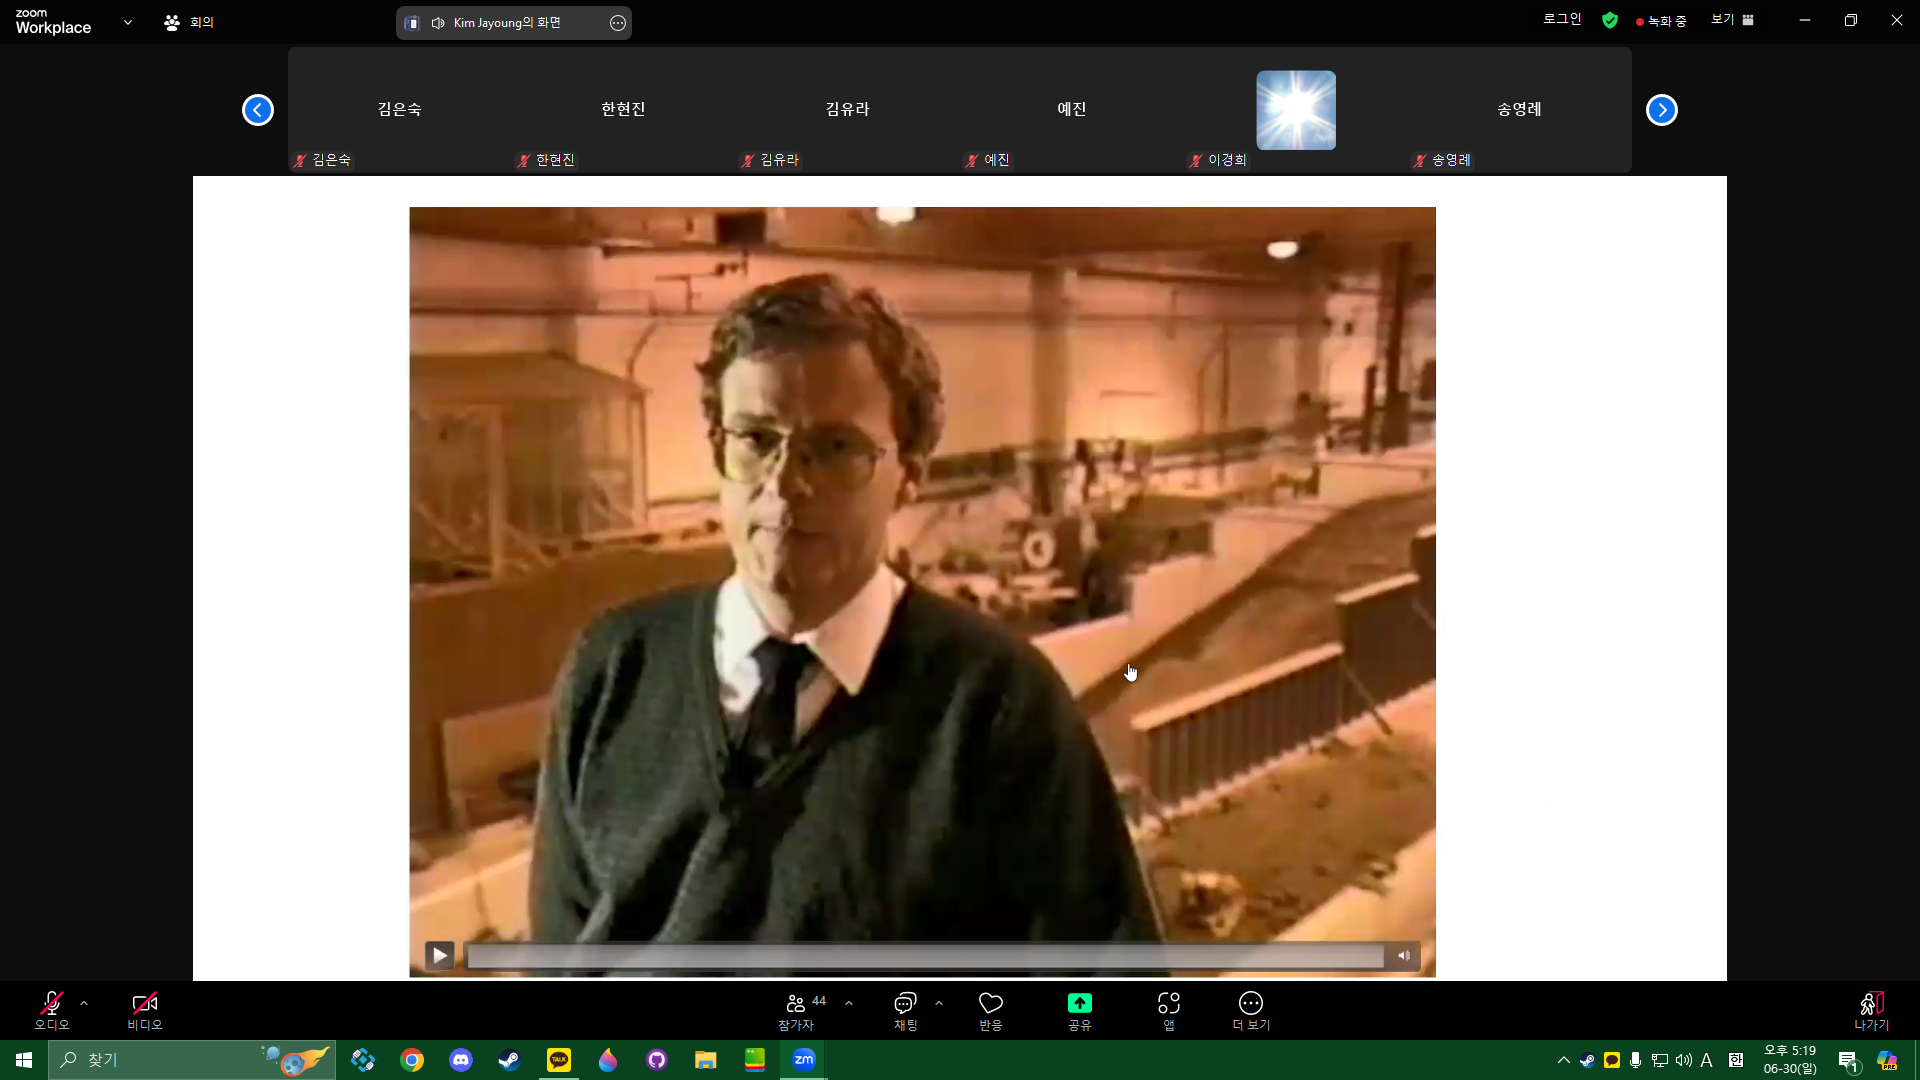Image resolution: width=1920 pixels, height=1080 pixels.
Task: Open KakaoTalk from the taskbar
Action: pyautogui.click(x=559, y=1060)
